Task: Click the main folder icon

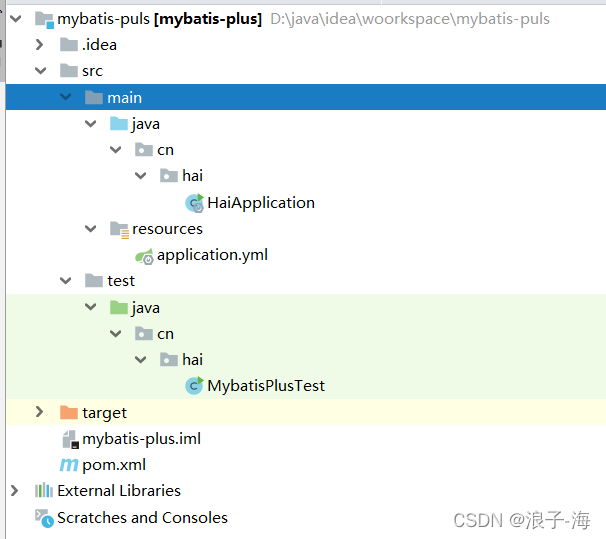Action: [94, 97]
